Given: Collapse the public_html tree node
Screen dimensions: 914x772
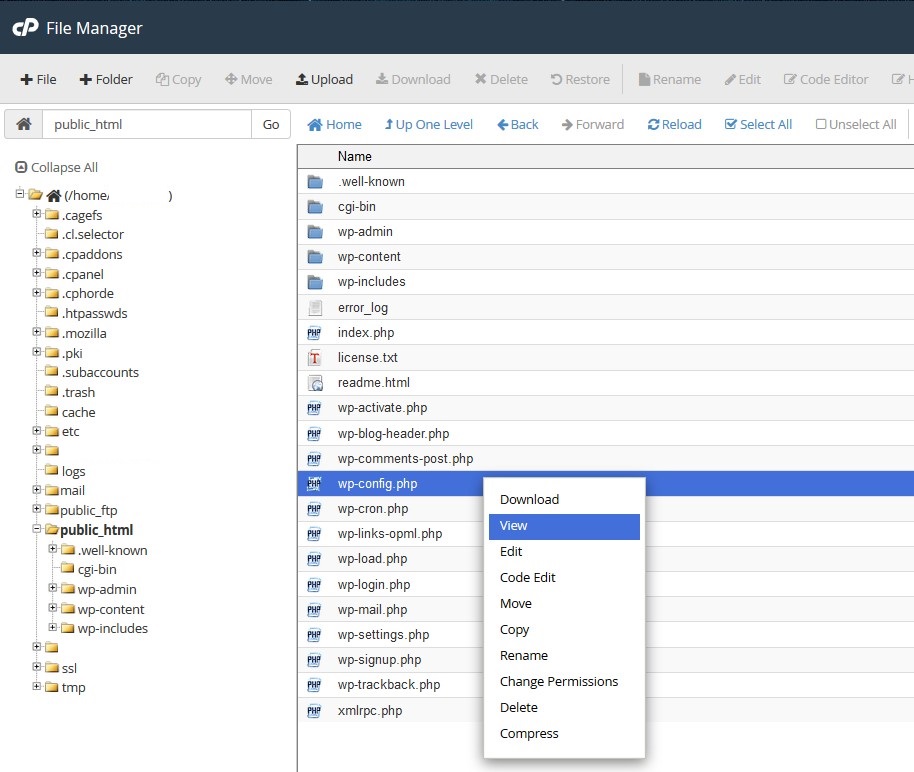Looking at the screenshot, I should coord(37,528).
